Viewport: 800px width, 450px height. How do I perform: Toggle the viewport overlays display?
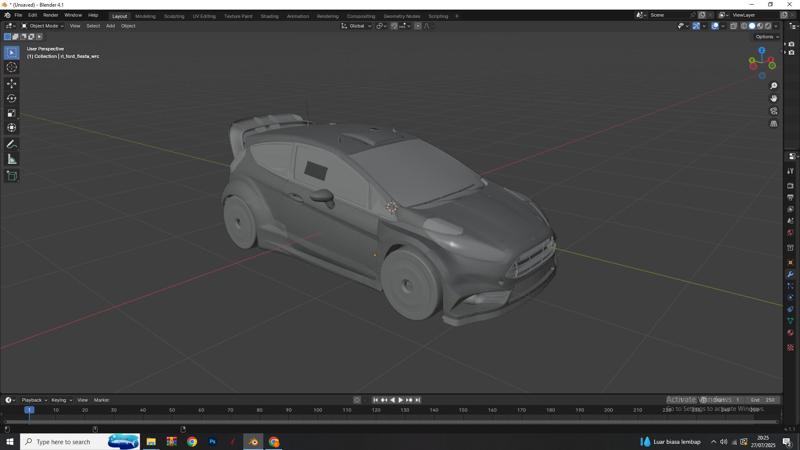coord(715,26)
